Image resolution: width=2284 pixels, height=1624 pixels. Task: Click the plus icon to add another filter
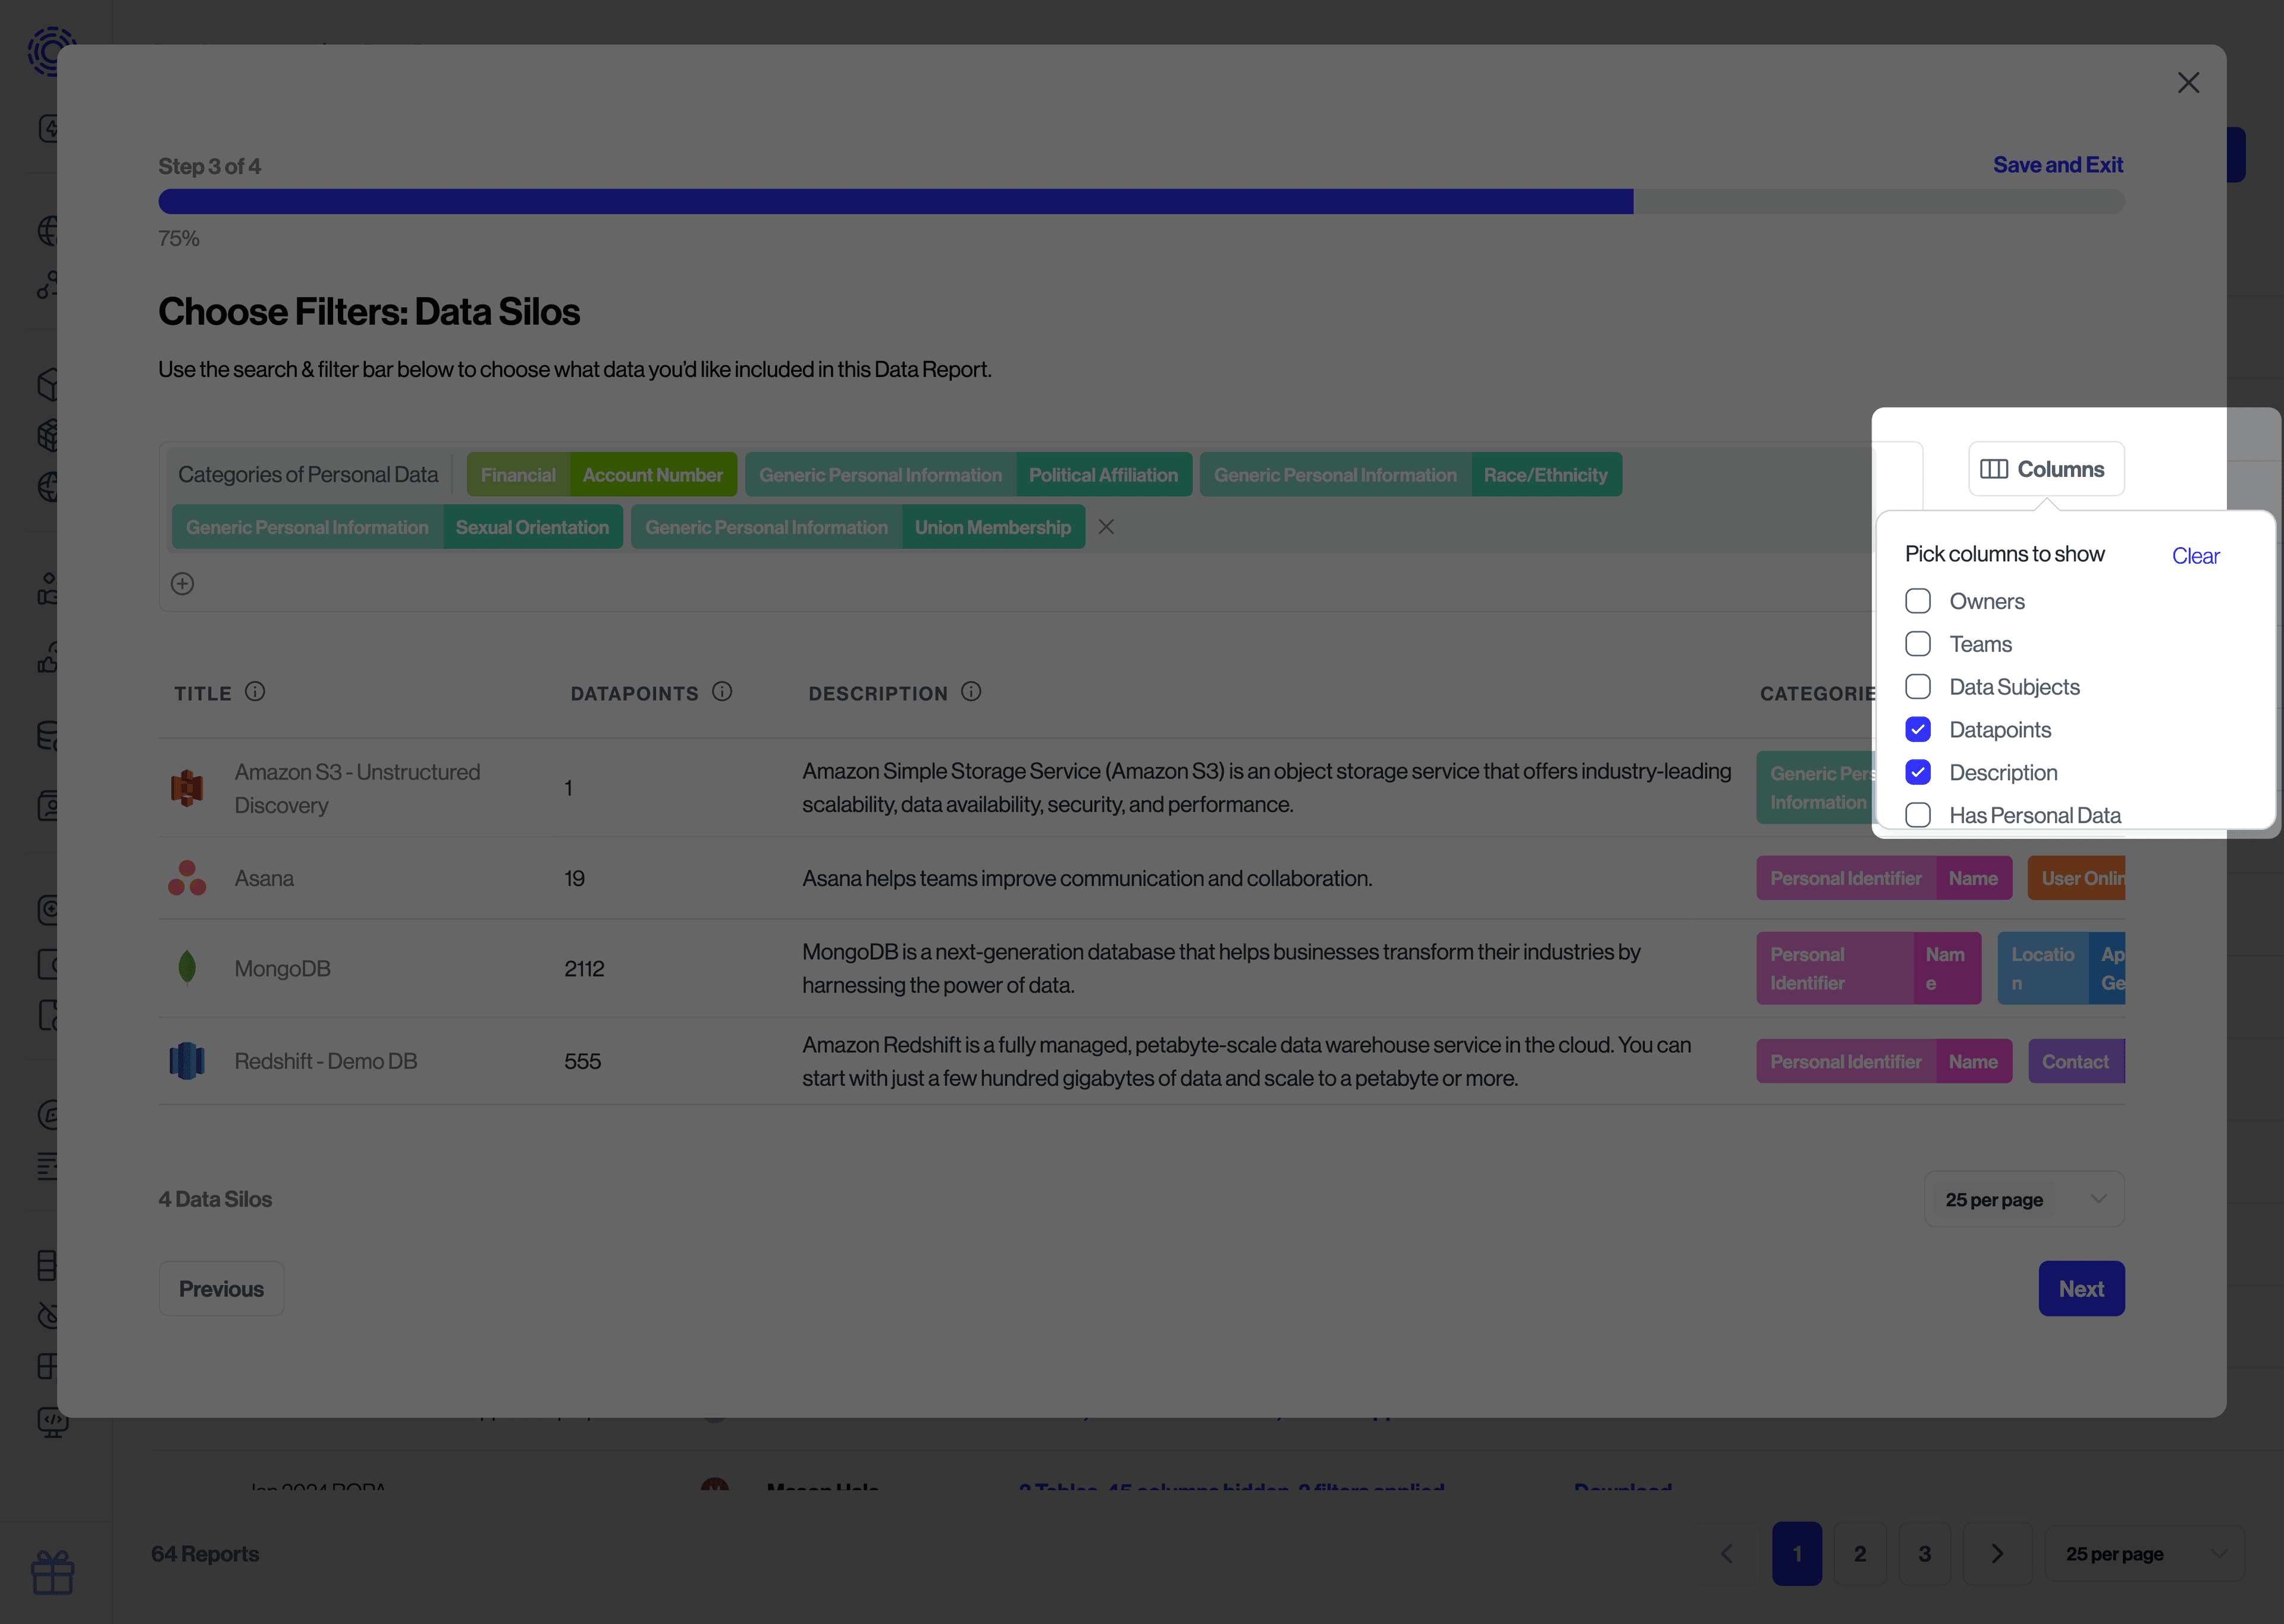pos(182,583)
